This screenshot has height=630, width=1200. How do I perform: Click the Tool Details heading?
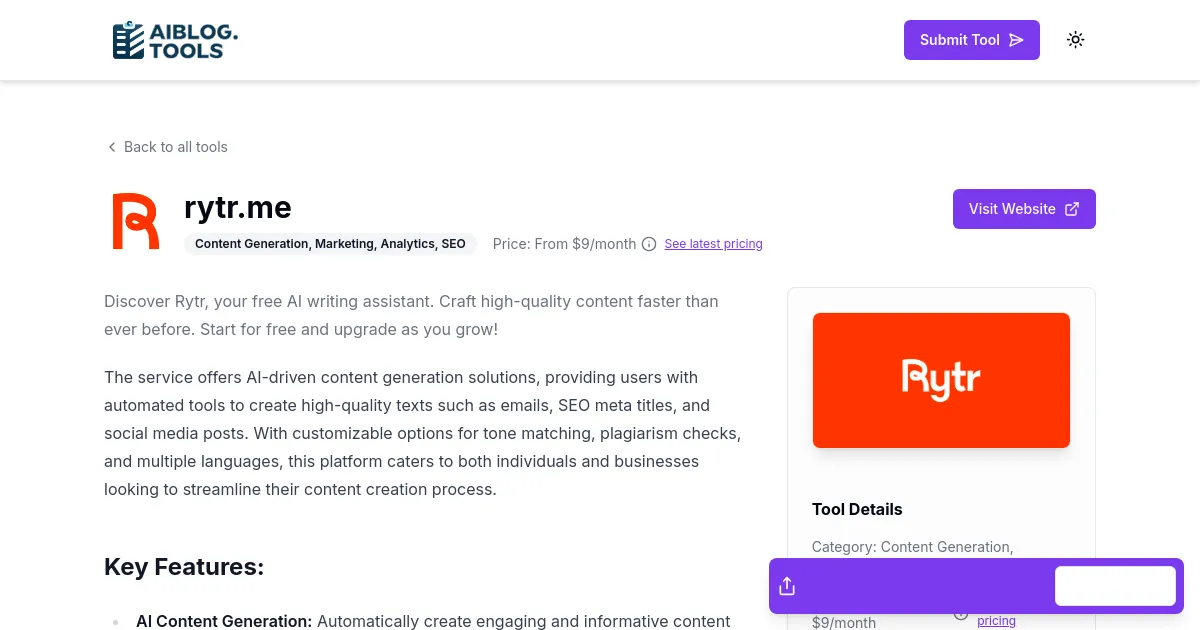click(x=857, y=509)
